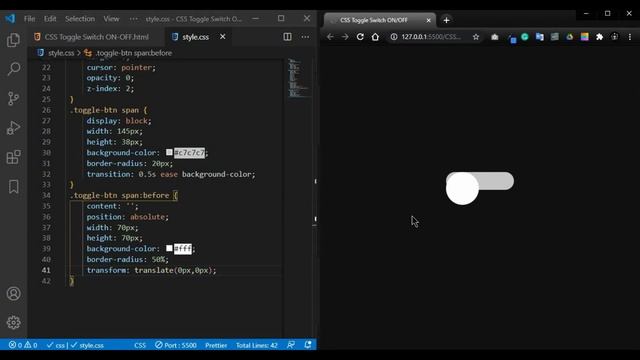Click Prettier in the status bar
Image resolution: width=640 pixels, height=360 pixels.
pyautogui.click(x=216, y=345)
